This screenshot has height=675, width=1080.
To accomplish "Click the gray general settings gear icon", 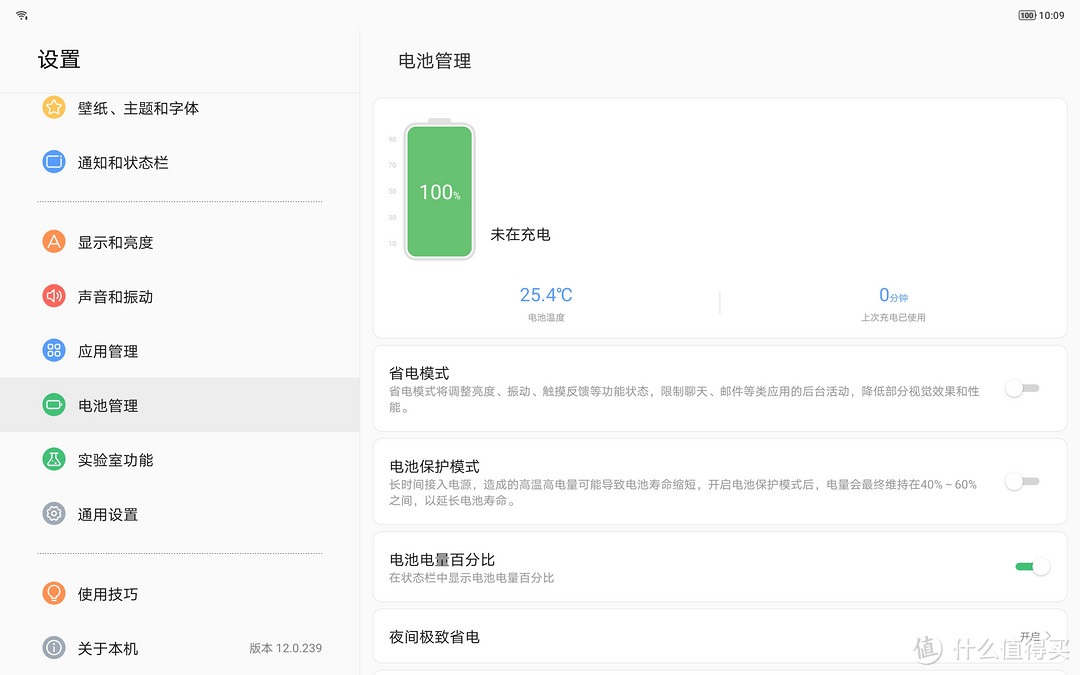I will click(x=54, y=514).
